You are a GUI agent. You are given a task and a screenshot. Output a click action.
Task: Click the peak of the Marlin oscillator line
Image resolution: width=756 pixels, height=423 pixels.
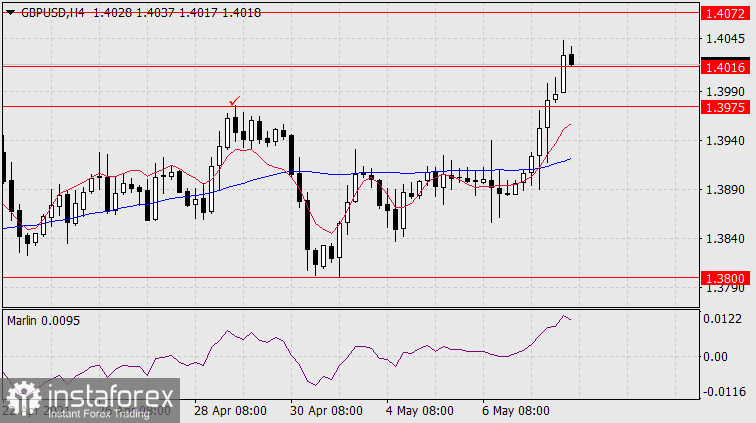click(x=565, y=316)
